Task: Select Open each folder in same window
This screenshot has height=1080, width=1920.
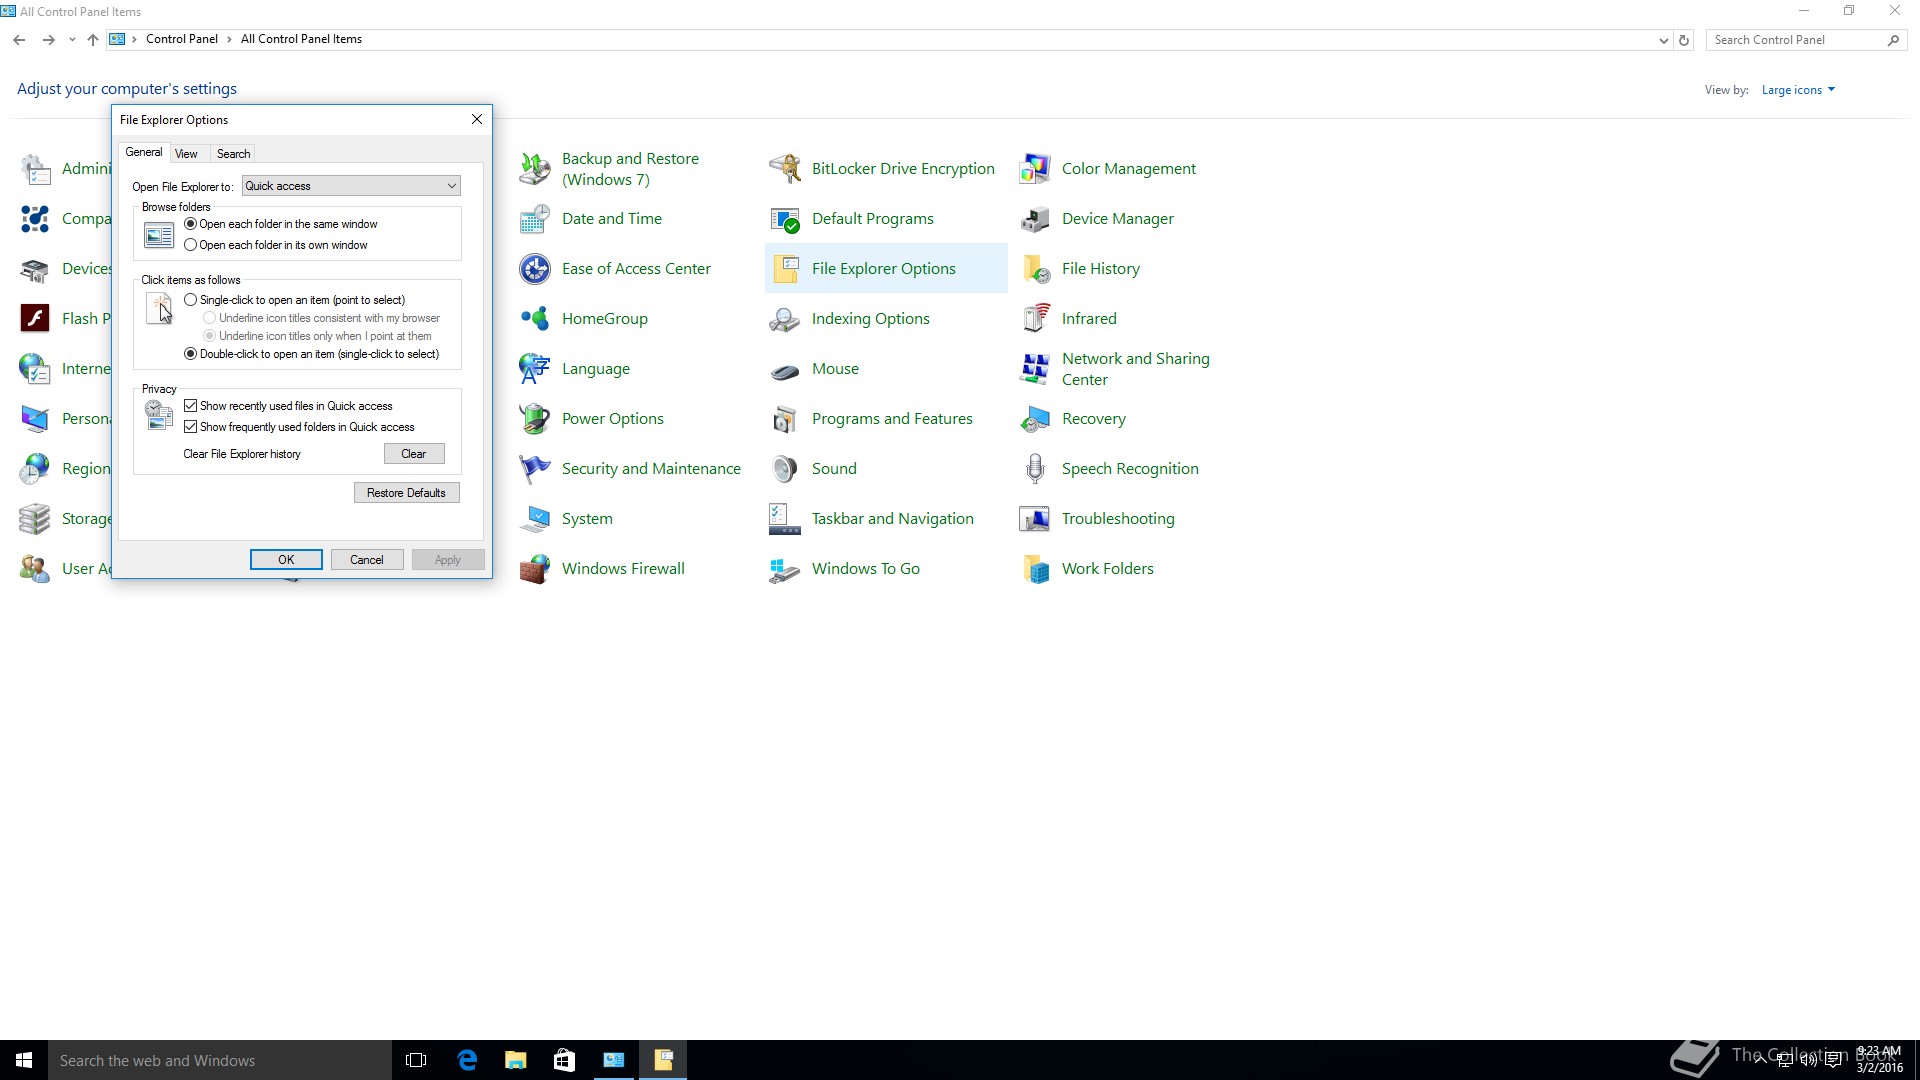Action: click(x=190, y=224)
